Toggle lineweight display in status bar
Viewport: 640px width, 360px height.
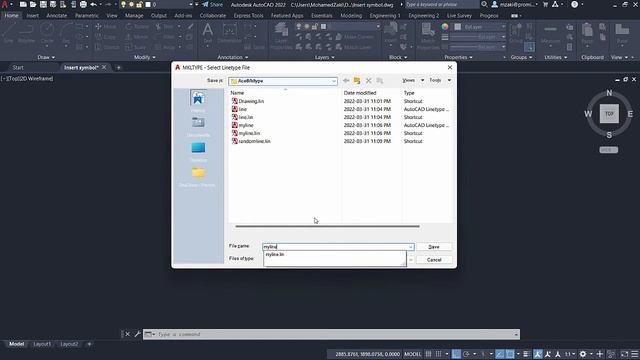click(x=526, y=354)
